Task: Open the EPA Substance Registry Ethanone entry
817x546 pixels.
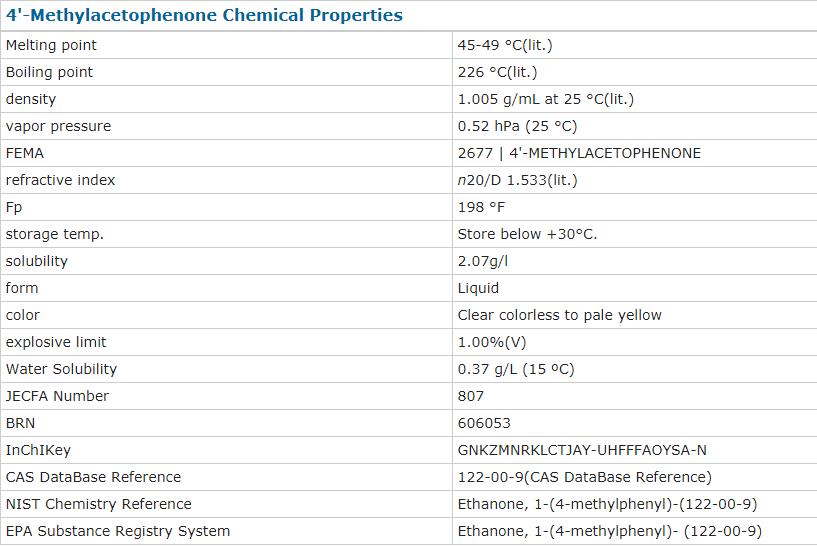Action: click(x=609, y=531)
